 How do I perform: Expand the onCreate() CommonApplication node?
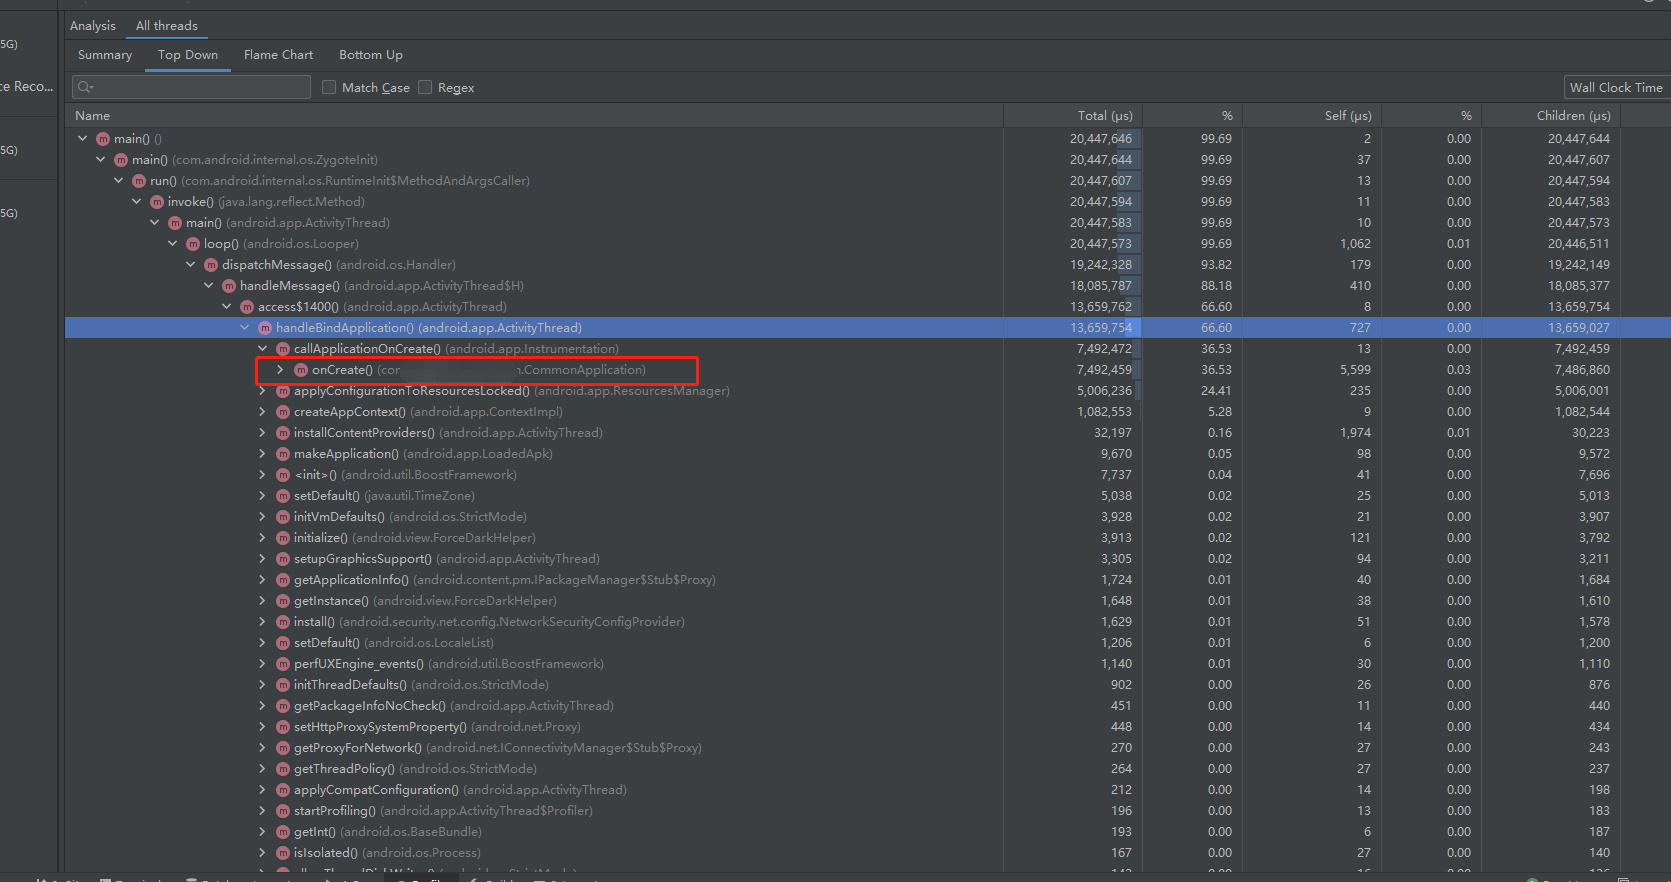pos(281,370)
